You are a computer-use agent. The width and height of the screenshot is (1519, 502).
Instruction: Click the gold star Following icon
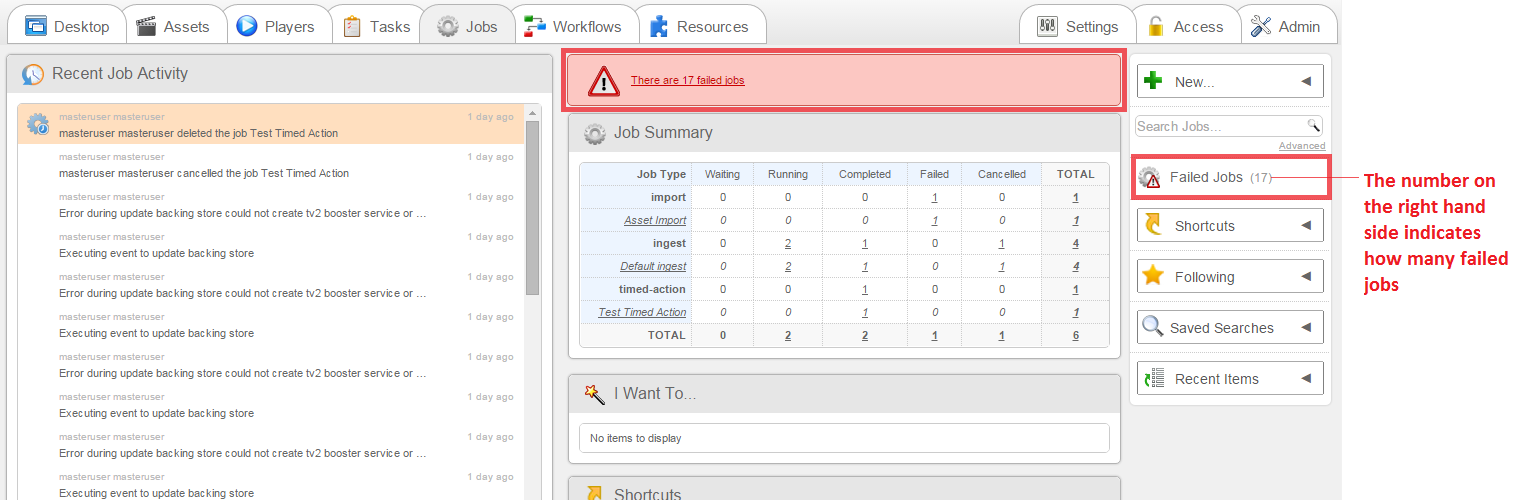pyautogui.click(x=1153, y=277)
